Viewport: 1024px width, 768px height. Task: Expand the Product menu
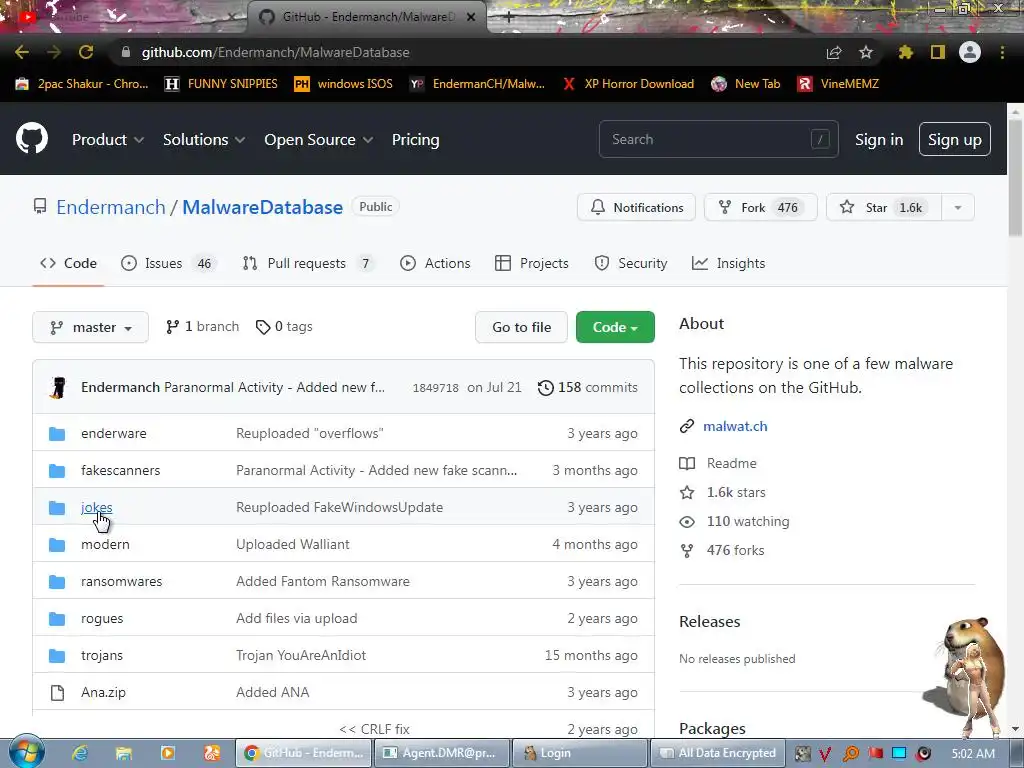coord(108,140)
